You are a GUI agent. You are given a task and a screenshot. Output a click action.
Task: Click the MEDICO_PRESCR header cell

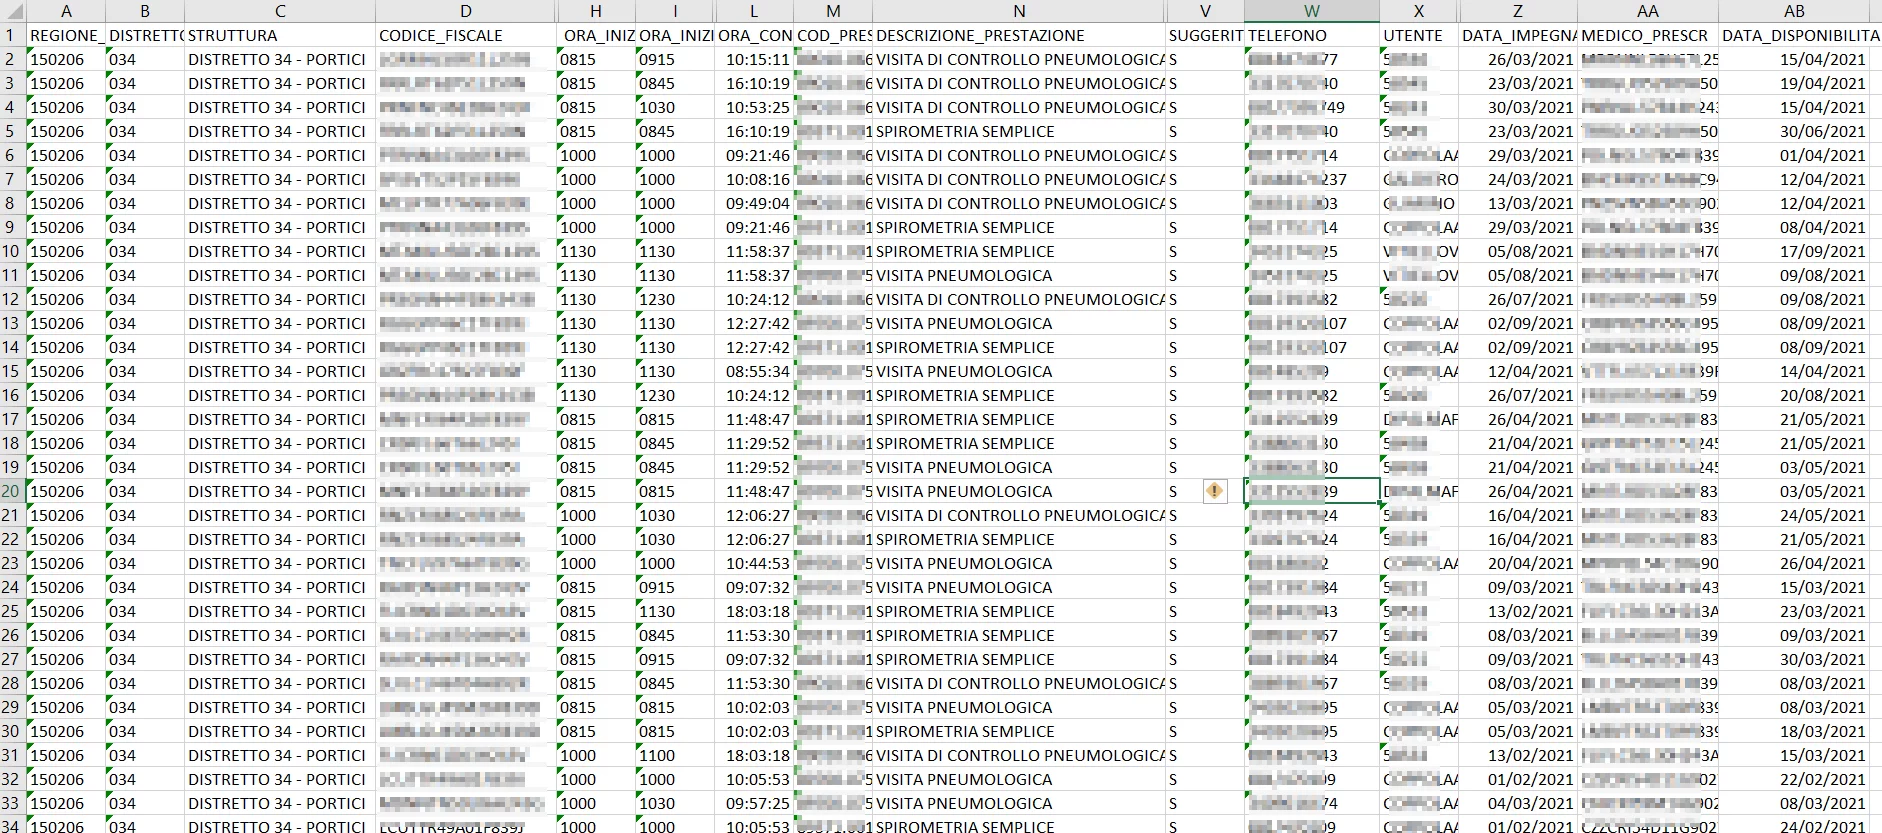(1647, 35)
